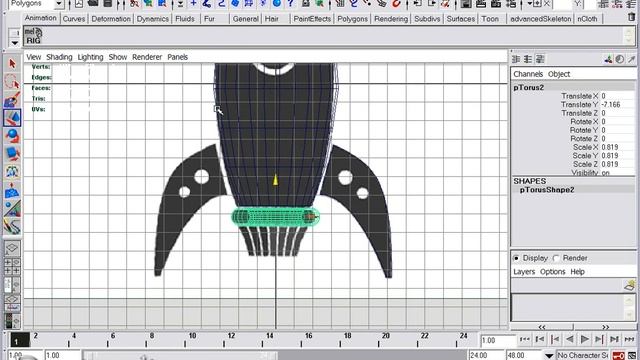Click the auto keyframe key icon
Image resolution: width=640 pixels, height=360 pixels.
click(x=618, y=356)
